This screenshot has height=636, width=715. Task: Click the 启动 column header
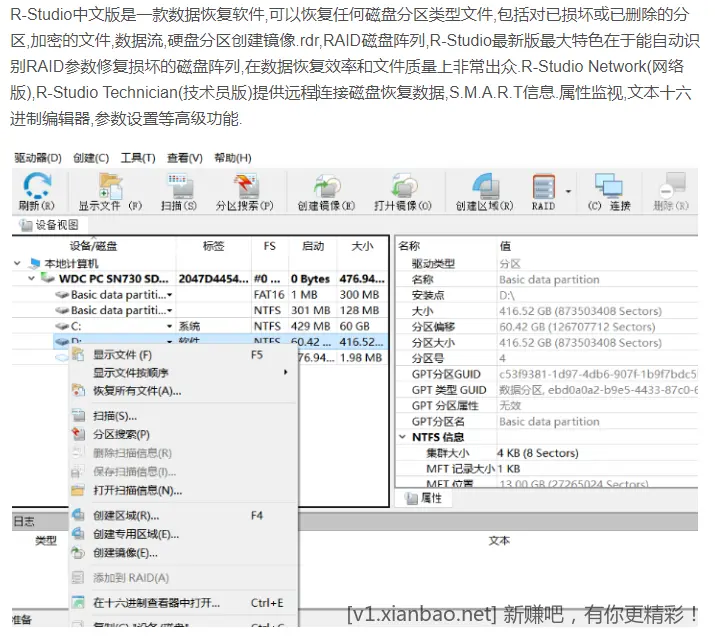click(x=313, y=246)
